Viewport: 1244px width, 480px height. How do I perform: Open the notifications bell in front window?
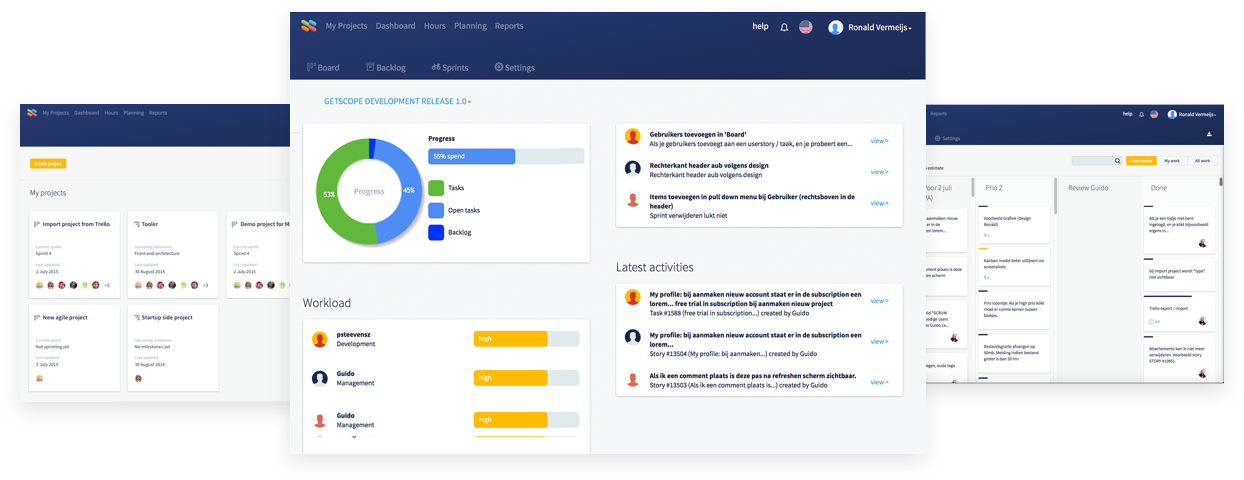click(x=784, y=27)
